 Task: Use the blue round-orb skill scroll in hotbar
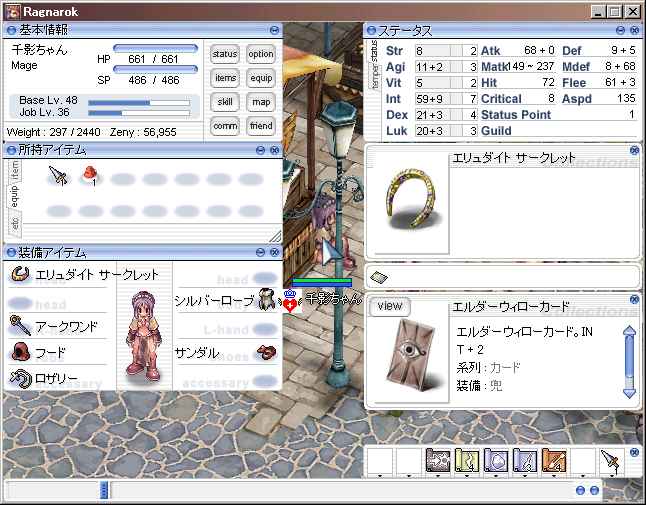(496, 460)
